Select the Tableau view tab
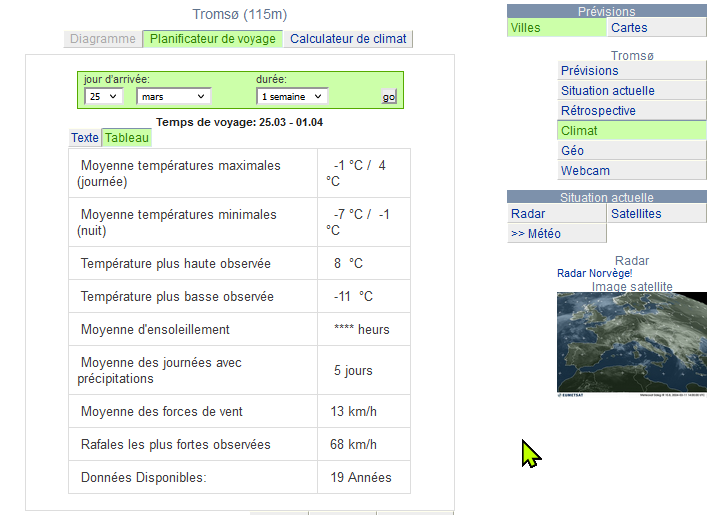This screenshot has width=711, height=515. [x=127, y=138]
